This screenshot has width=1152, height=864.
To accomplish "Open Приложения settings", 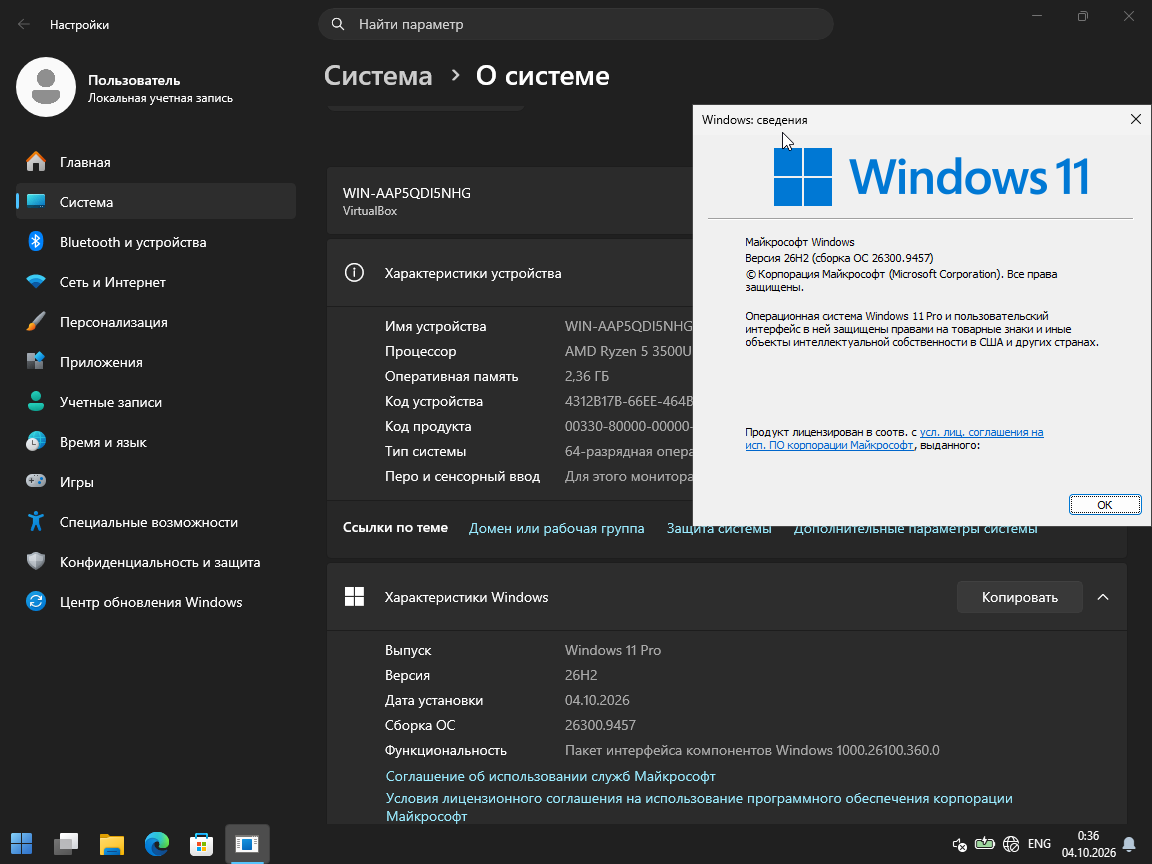I will pos(156,361).
